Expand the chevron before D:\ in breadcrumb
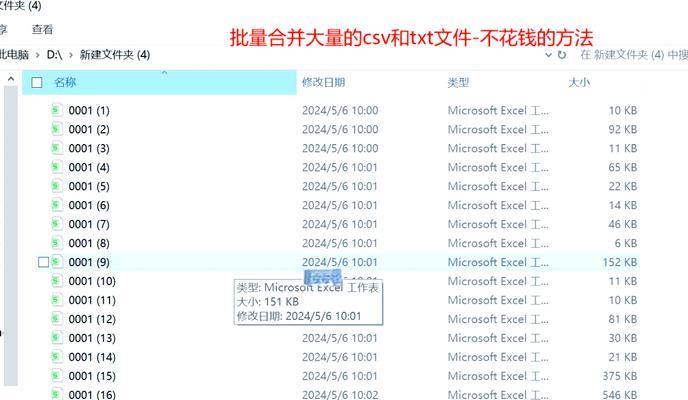The width and height of the screenshot is (688, 400). tap(37, 55)
